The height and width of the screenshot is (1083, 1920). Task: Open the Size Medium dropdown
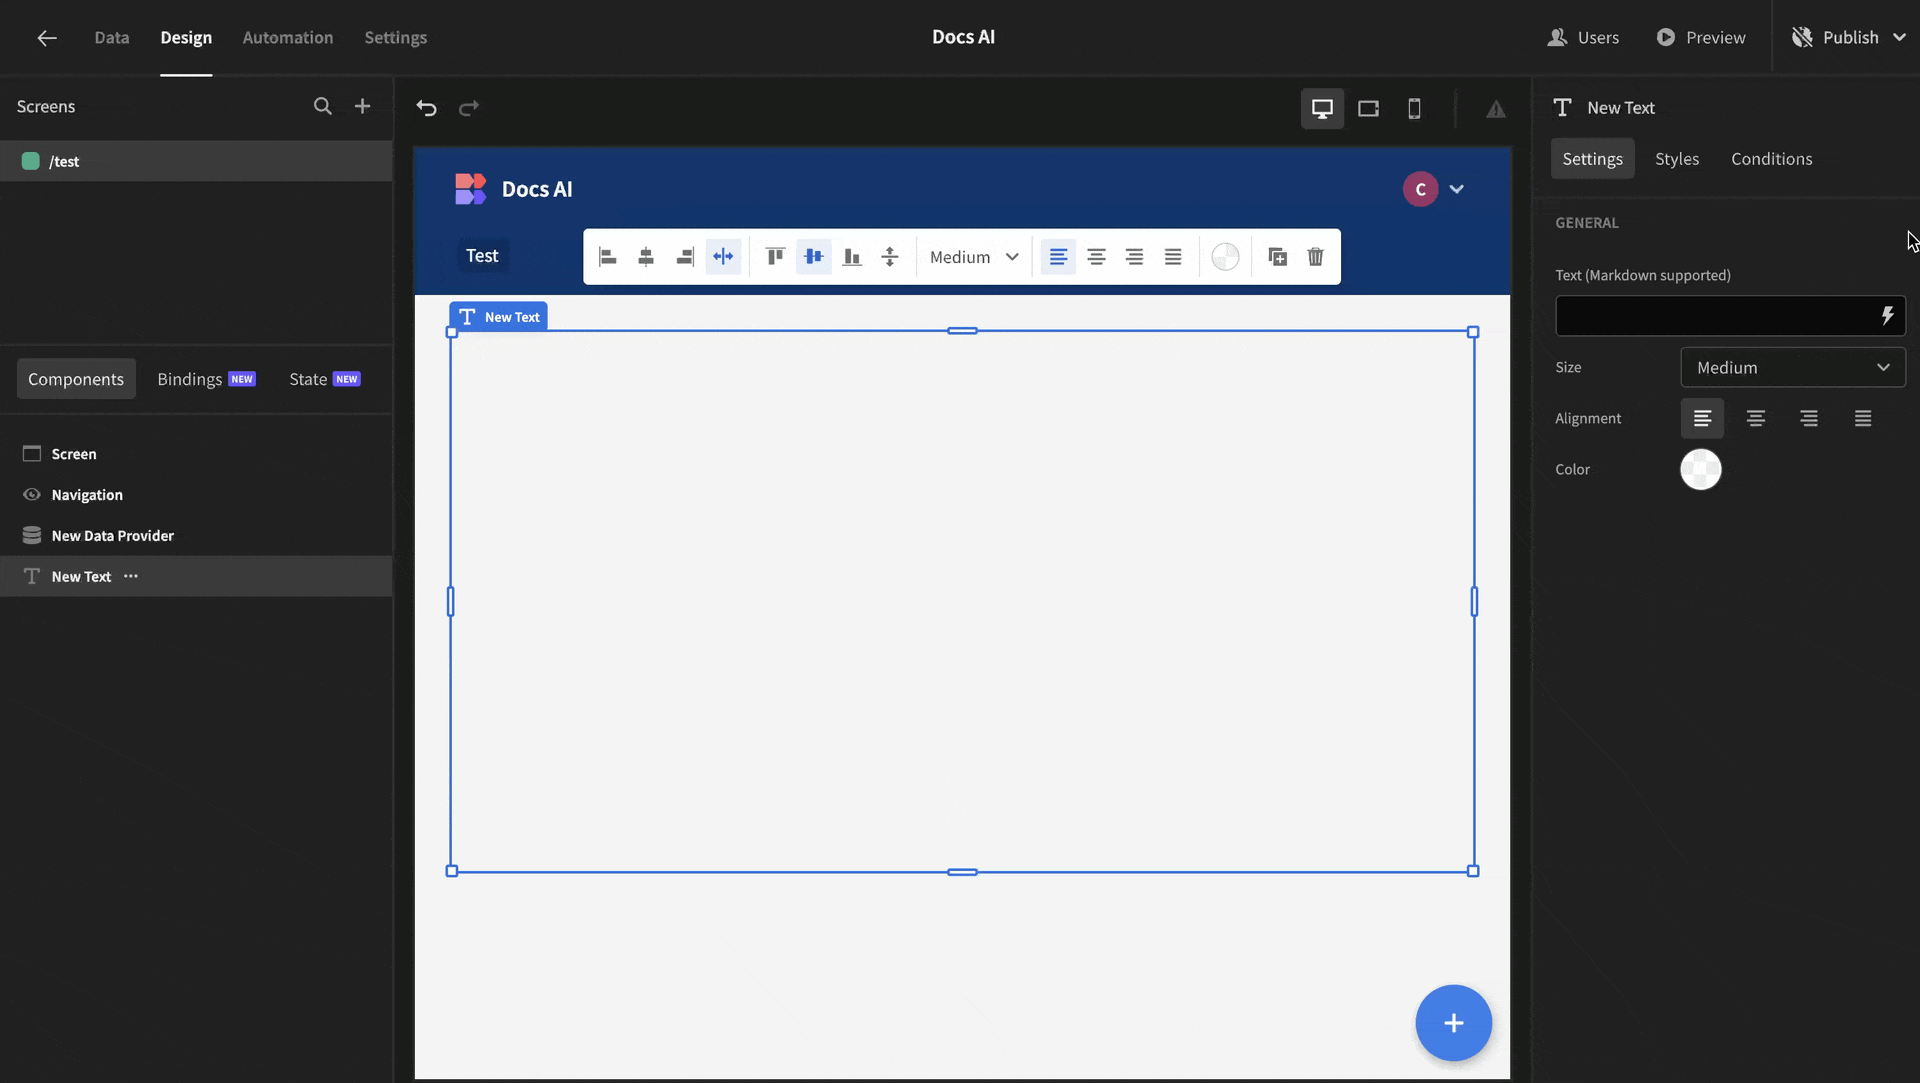tap(1792, 367)
